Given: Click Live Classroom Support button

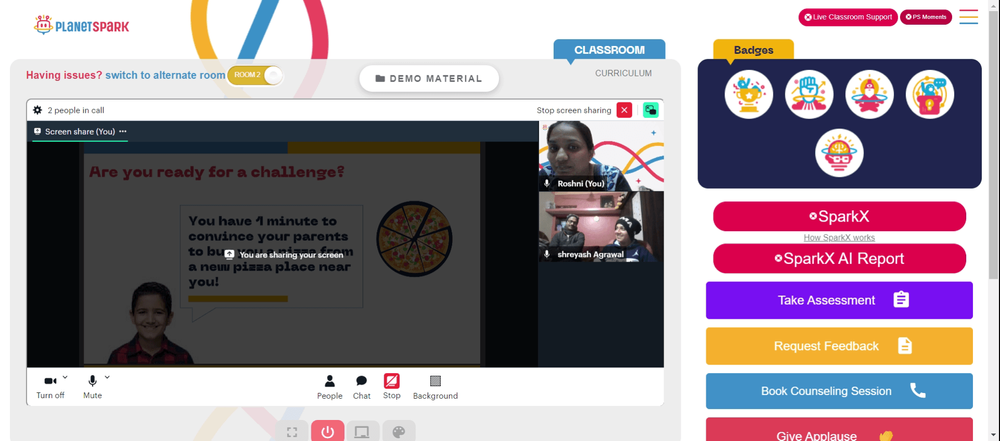Looking at the screenshot, I should pyautogui.click(x=848, y=17).
